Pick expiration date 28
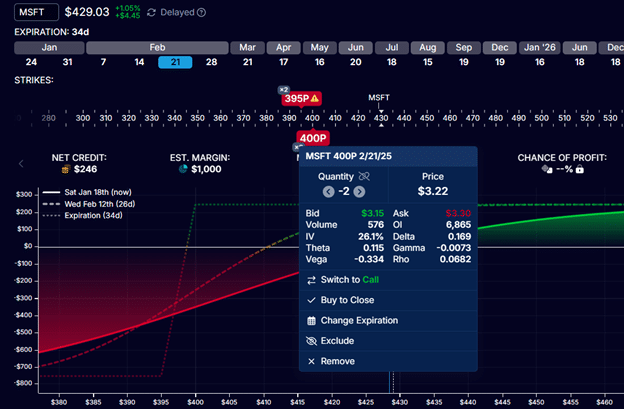The image size is (624, 409). tap(211, 62)
